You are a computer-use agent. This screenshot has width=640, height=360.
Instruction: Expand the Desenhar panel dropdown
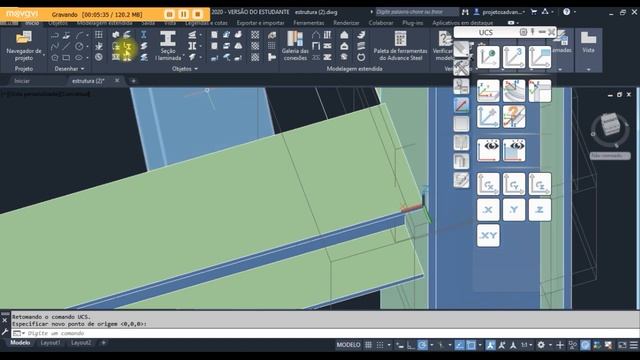coord(82,69)
